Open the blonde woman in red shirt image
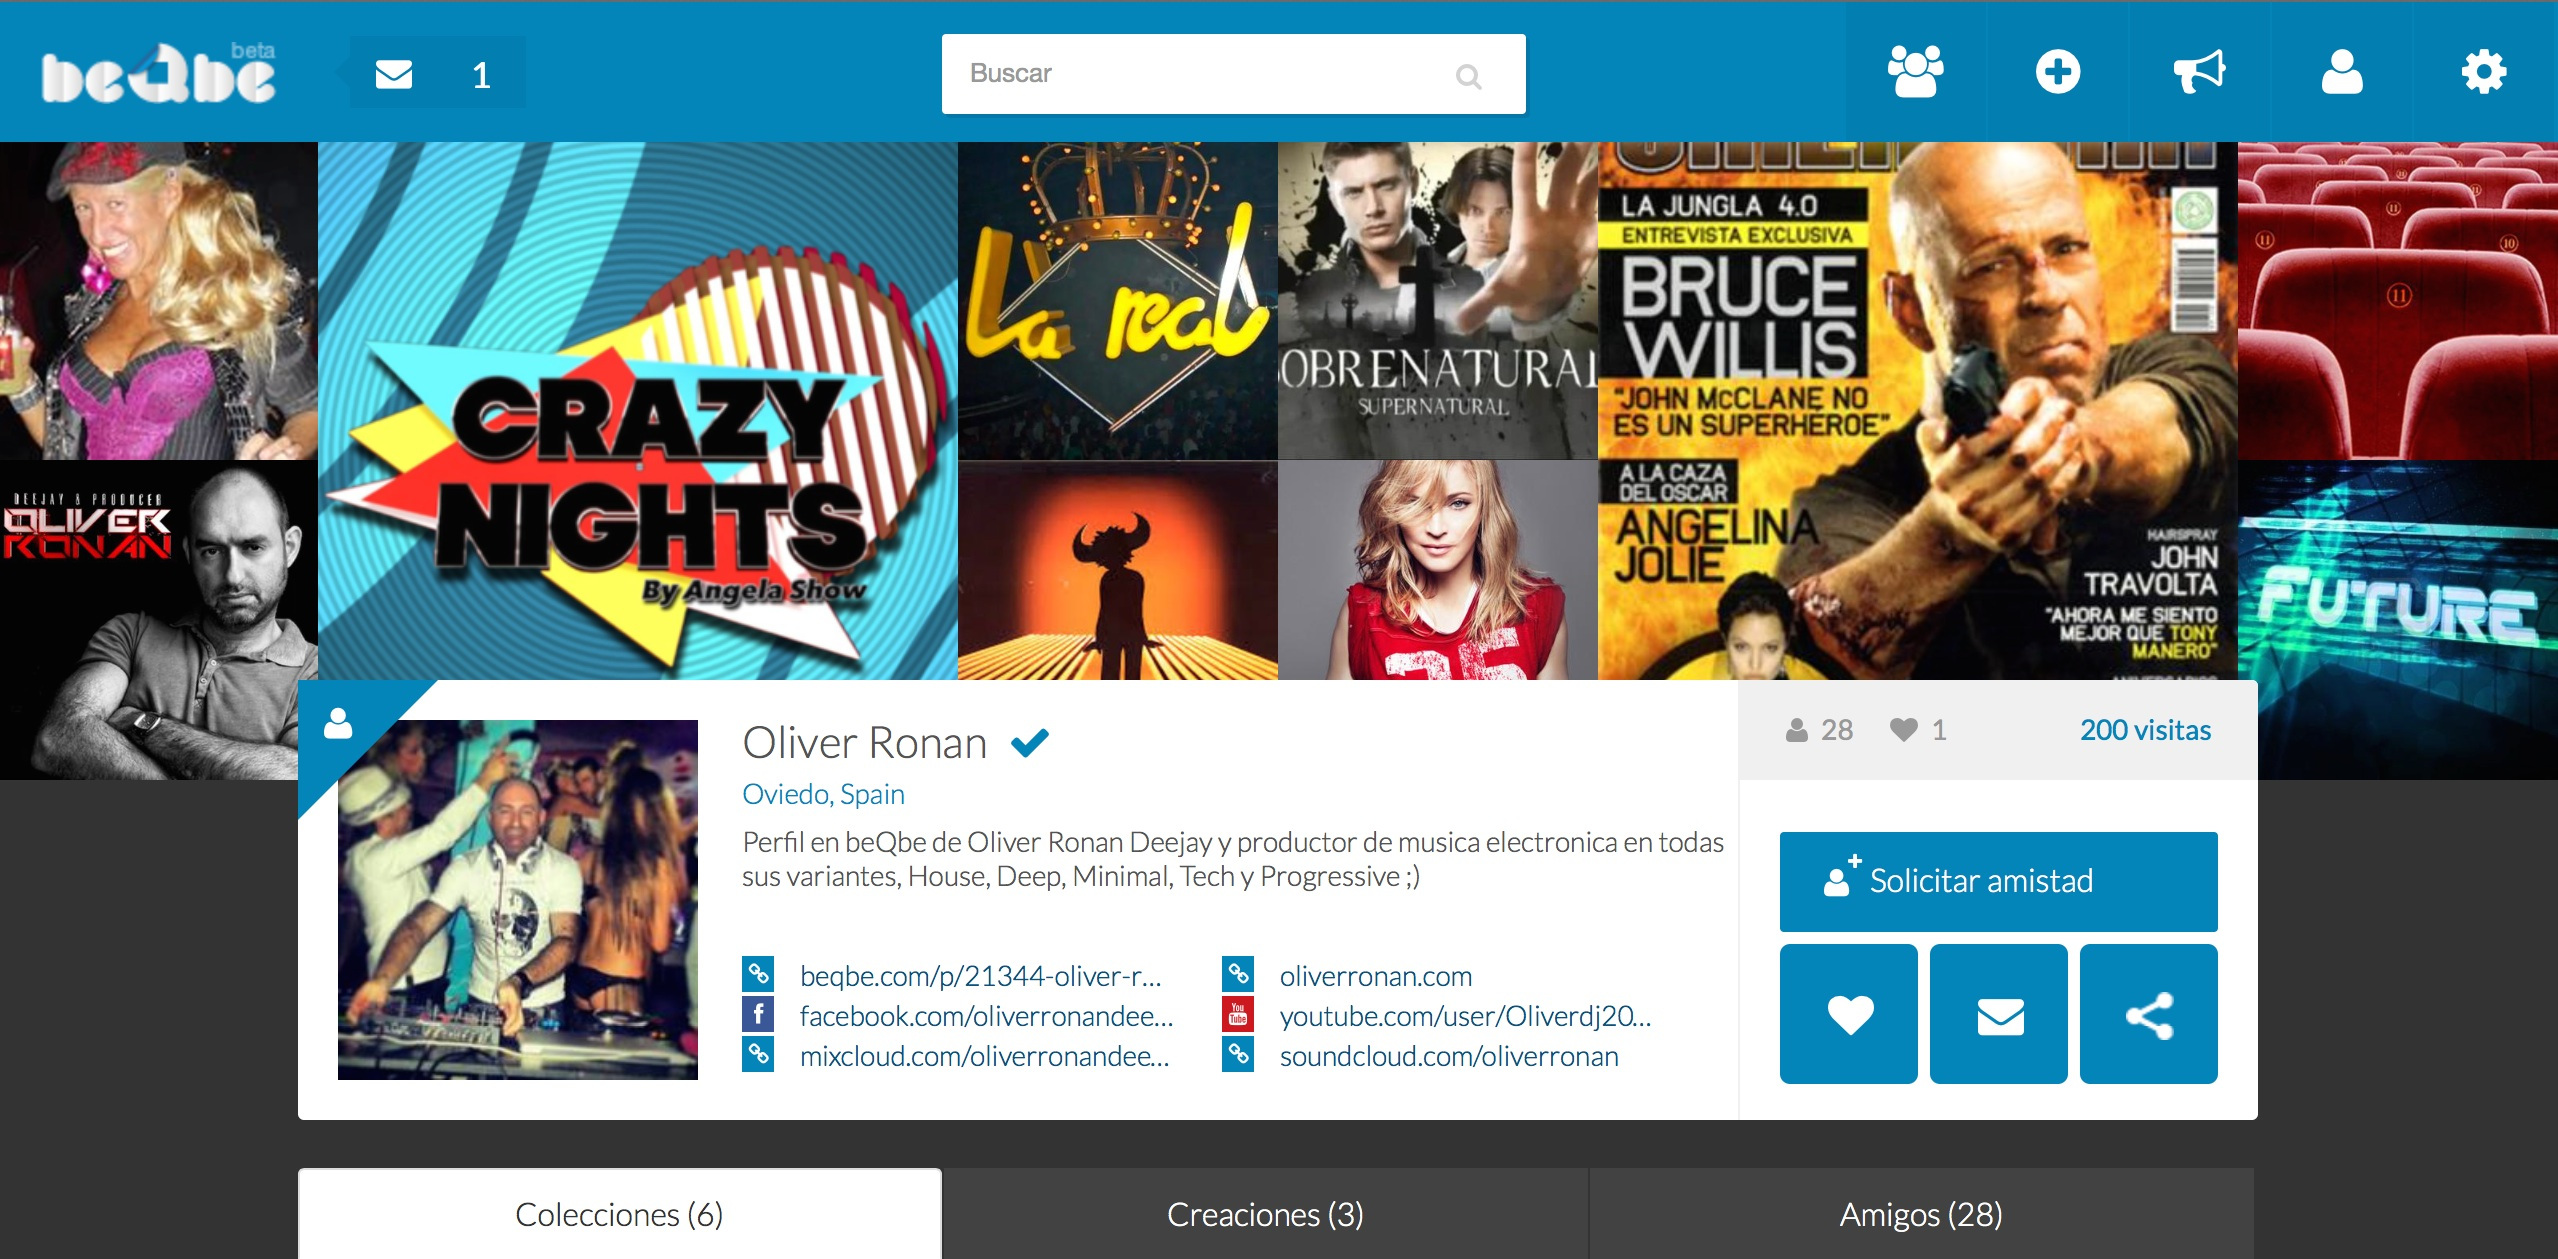 coord(1438,570)
